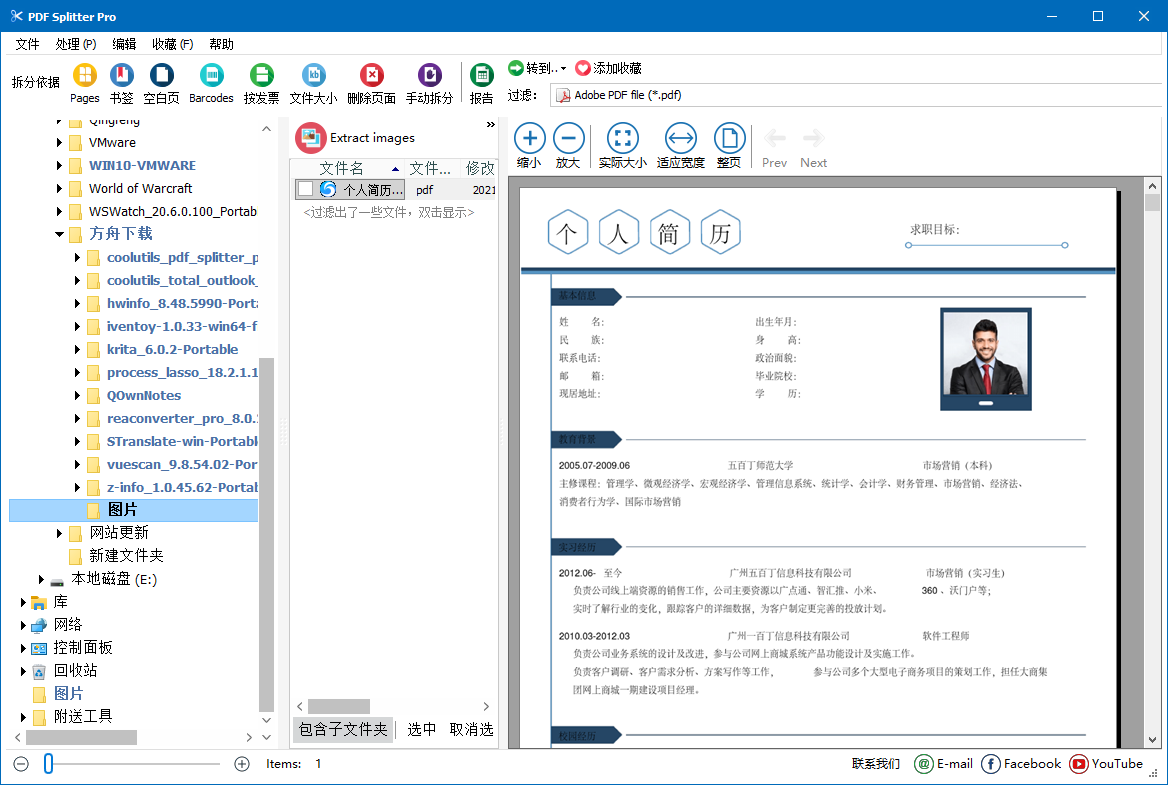Expand the 控制面板 tree node
Viewport: 1168px width, 785px height.
[x=23, y=648]
